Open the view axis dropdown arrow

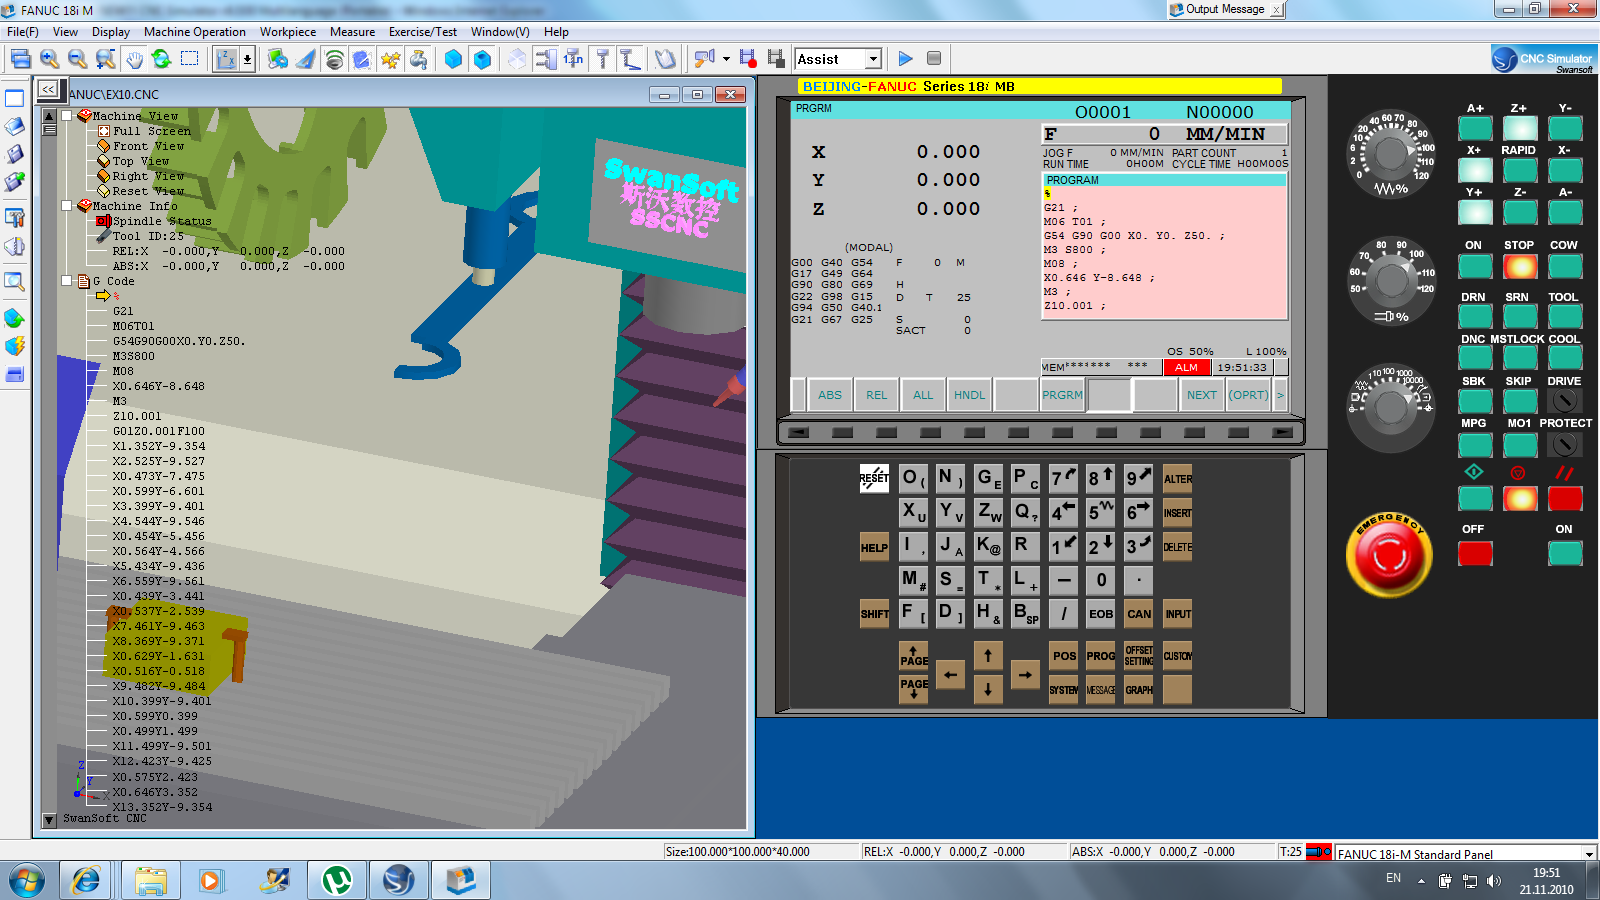point(247,60)
